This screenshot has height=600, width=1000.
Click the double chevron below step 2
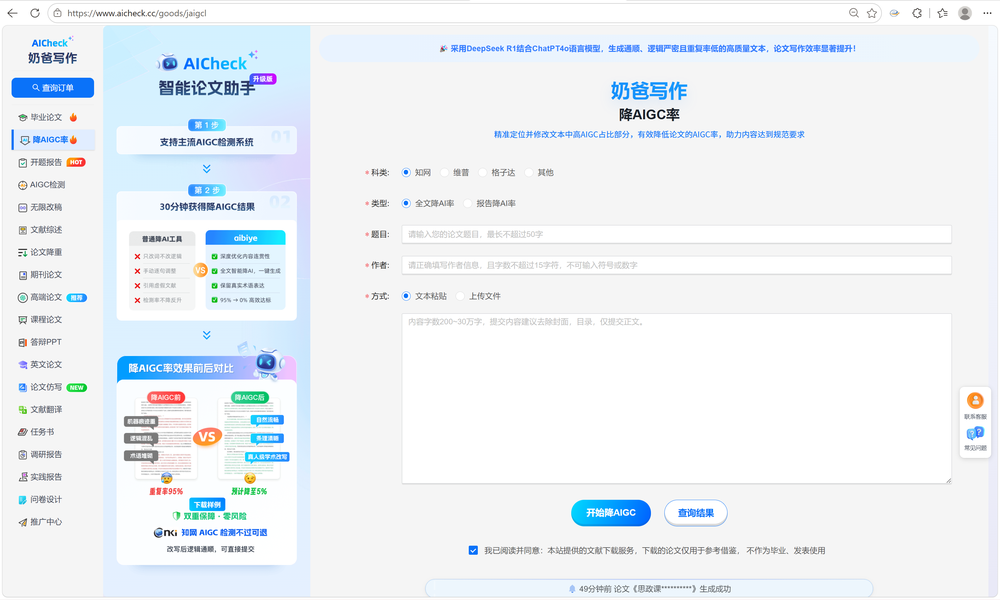207,335
